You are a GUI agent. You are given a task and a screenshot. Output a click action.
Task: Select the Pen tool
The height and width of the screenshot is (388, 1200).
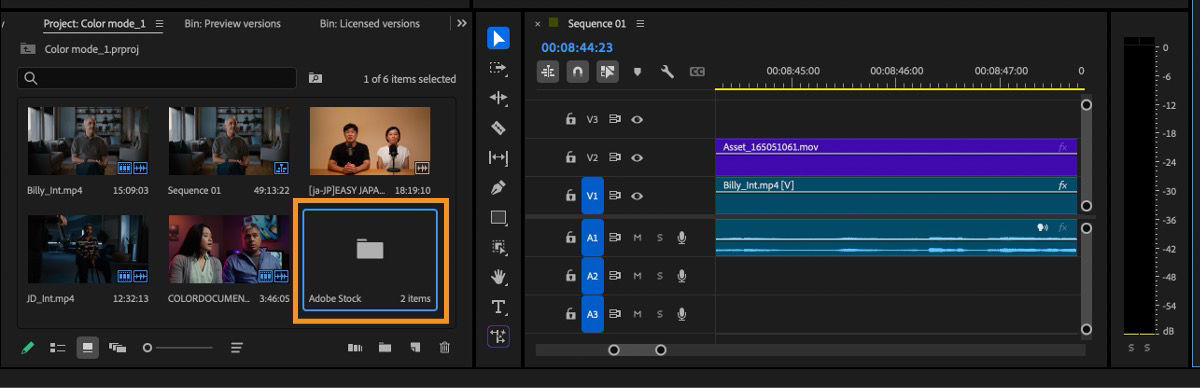pos(498,187)
